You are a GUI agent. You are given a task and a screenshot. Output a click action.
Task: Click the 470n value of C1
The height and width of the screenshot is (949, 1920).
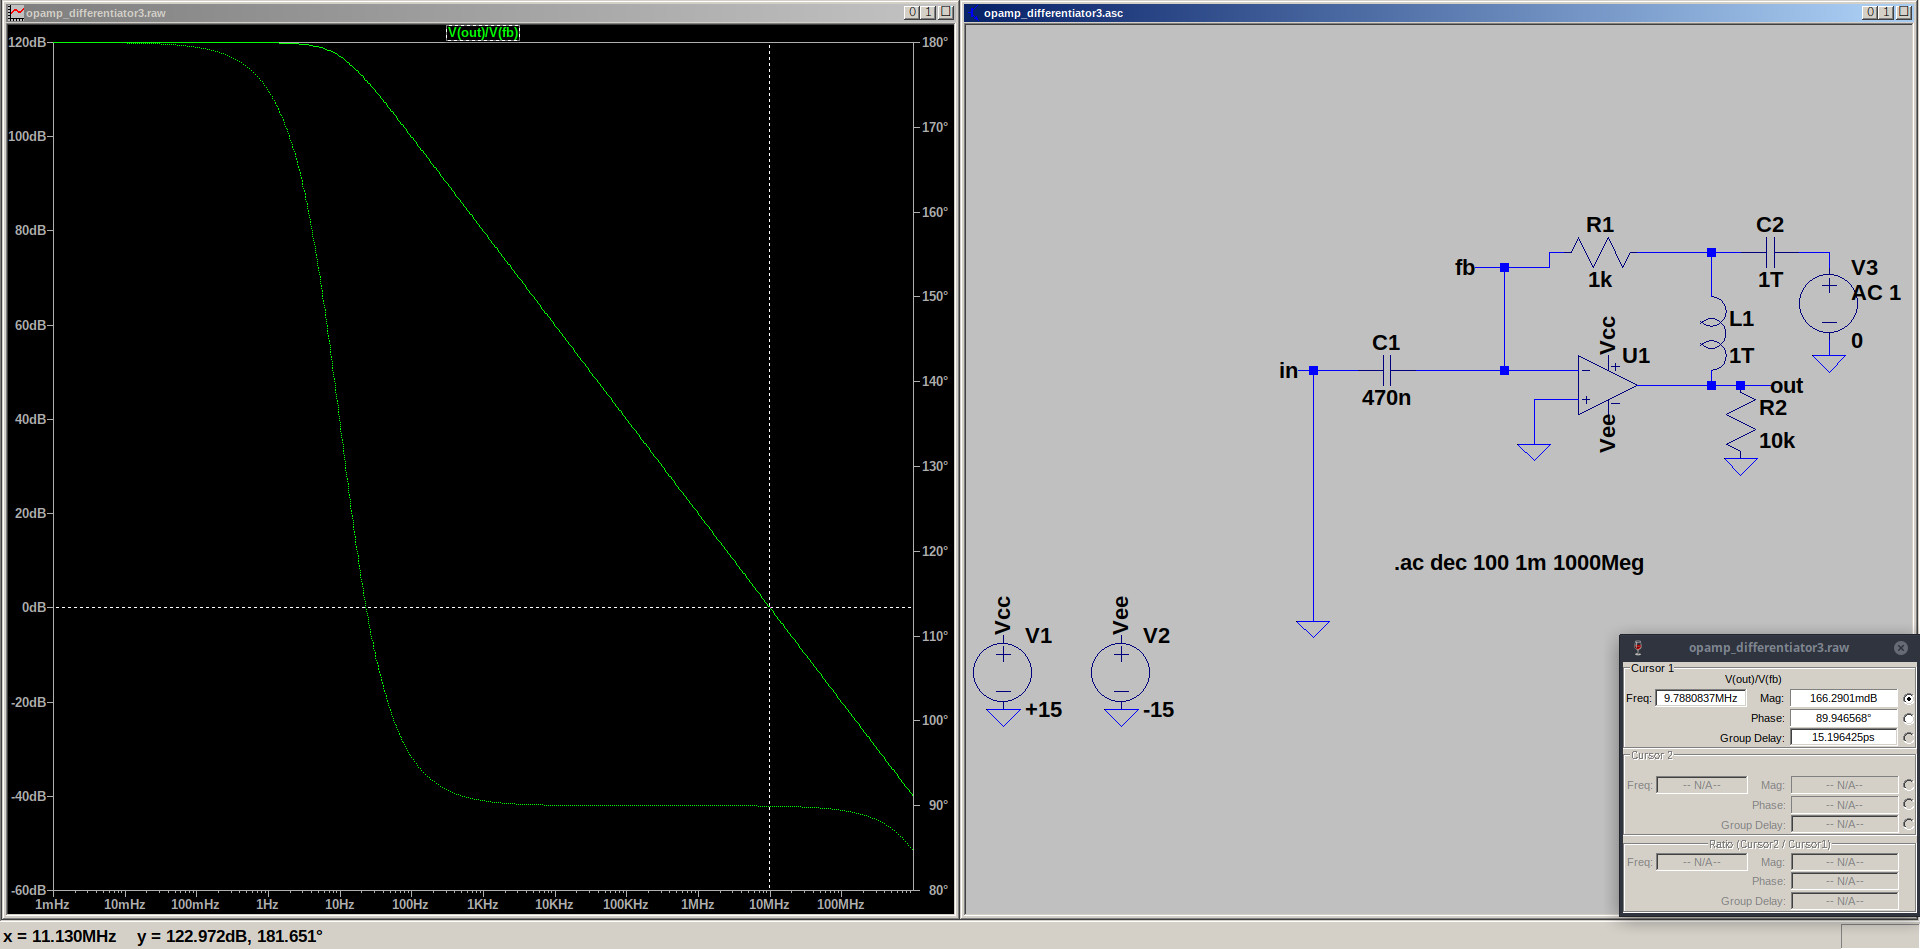[x=1386, y=398]
